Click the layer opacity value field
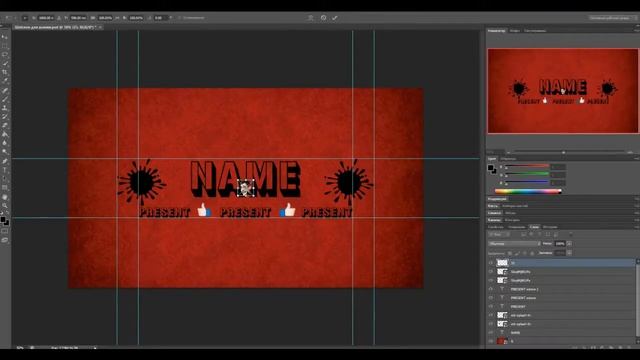640x360 pixels. click(560, 244)
